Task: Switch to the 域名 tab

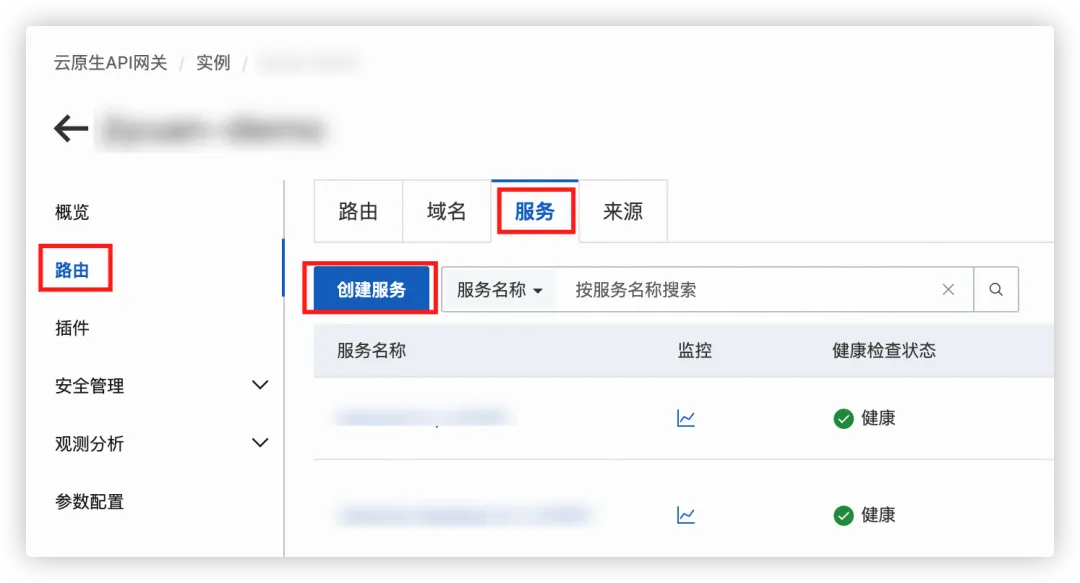Action: coord(446,212)
